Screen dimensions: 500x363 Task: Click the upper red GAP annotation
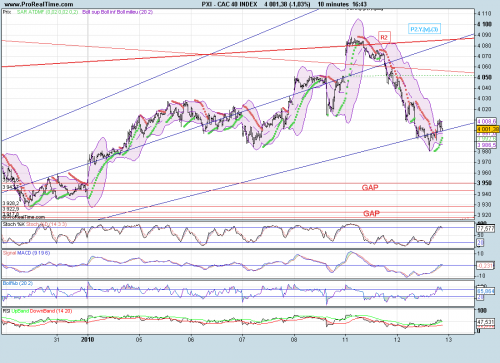click(370, 188)
